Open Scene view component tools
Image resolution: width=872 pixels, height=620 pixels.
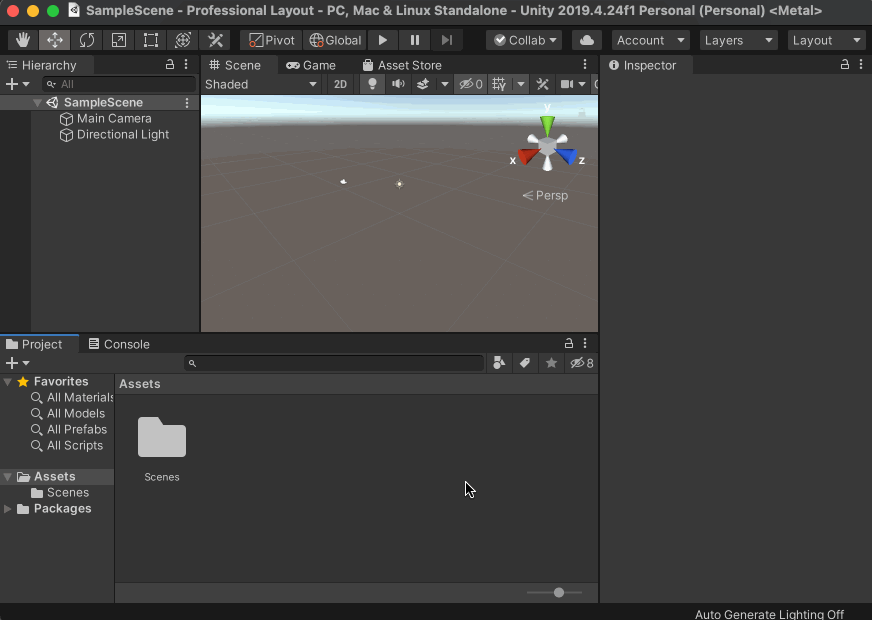542,84
